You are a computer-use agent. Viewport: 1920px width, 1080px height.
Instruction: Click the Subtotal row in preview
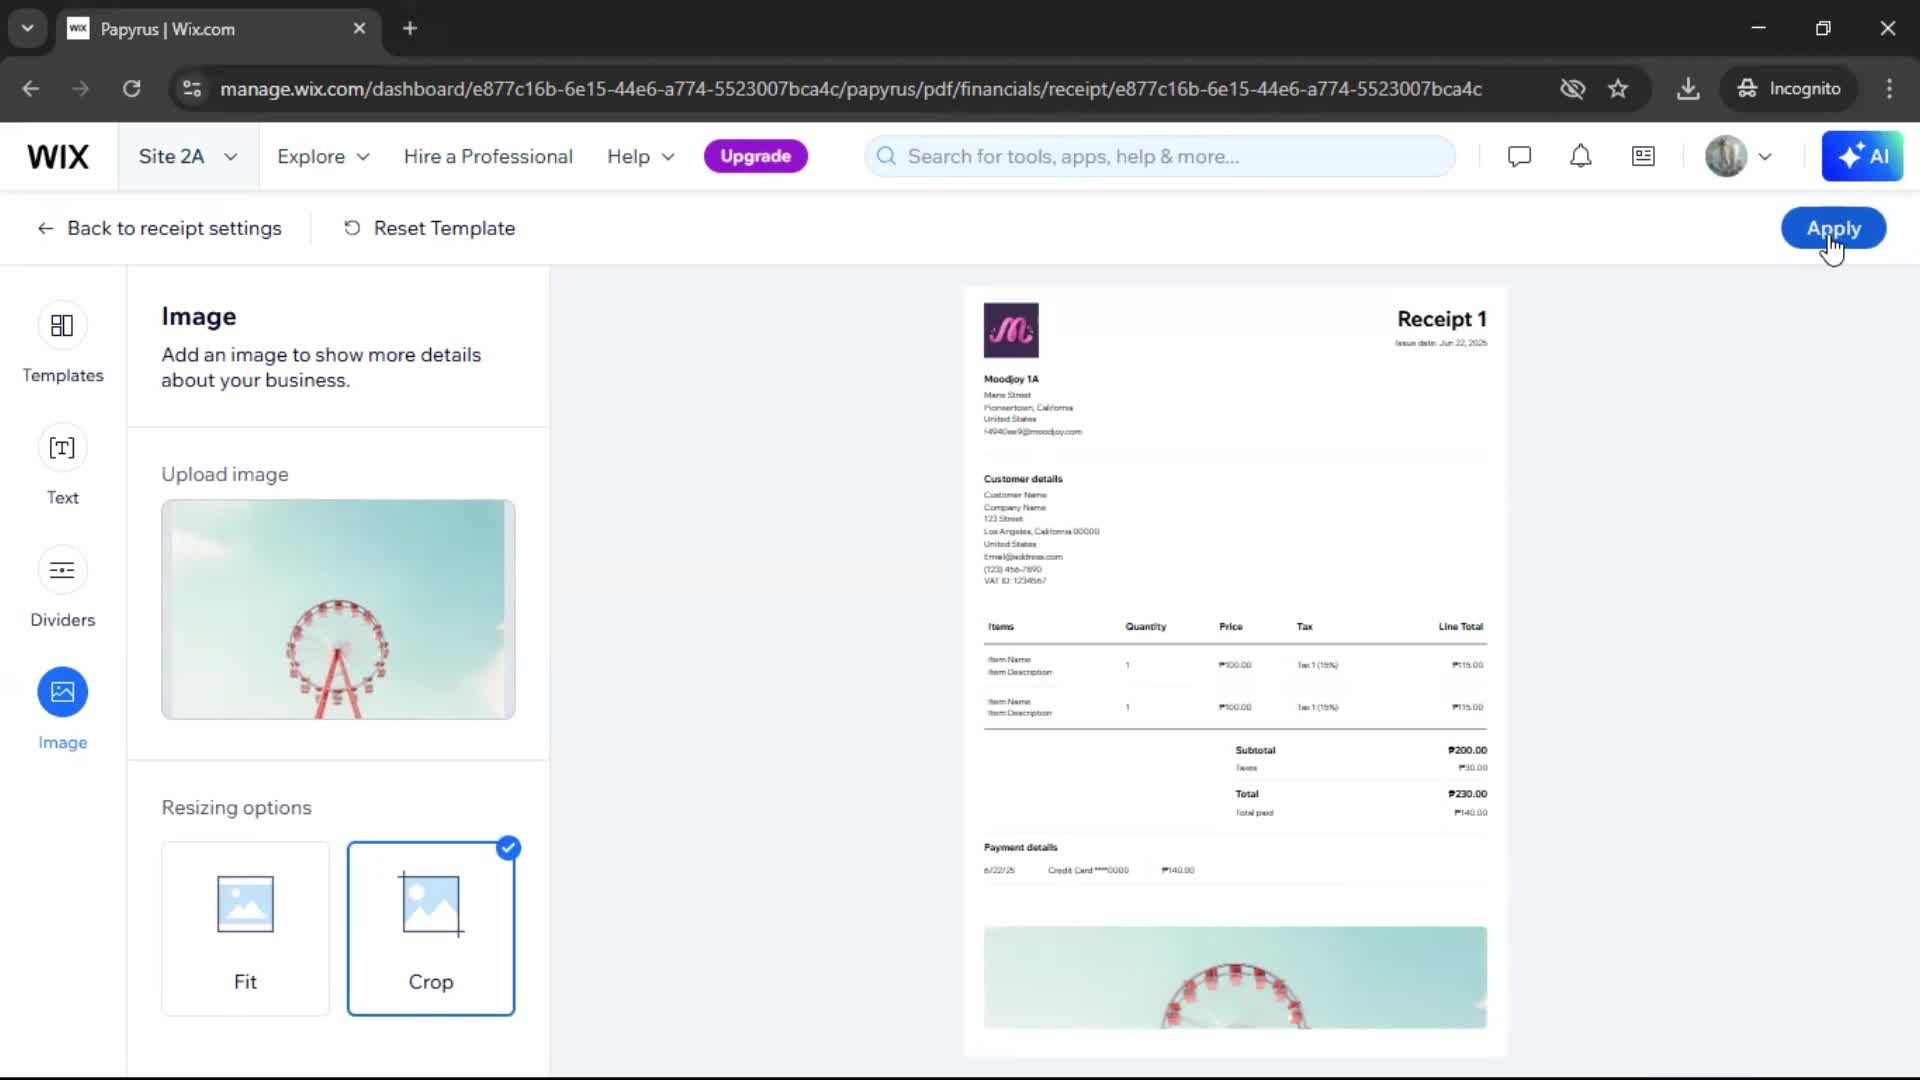[1361, 750]
